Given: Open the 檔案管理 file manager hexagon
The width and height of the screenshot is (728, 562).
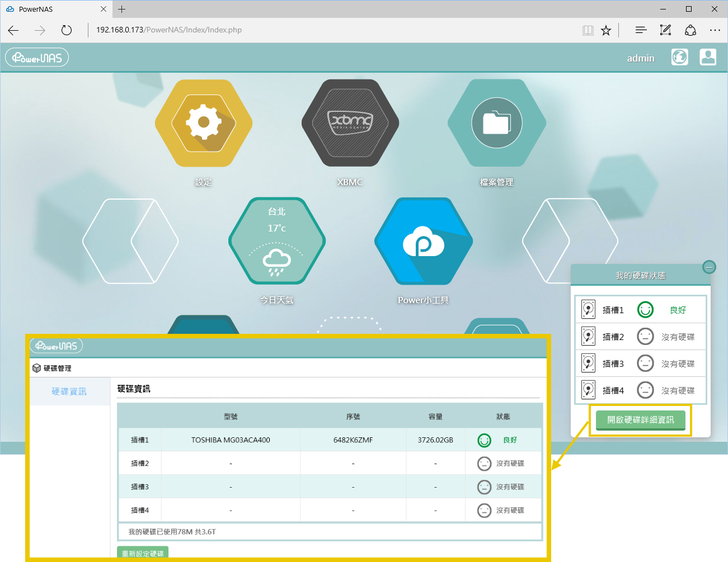Looking at the screenshot, I should (x=496, y=124).
